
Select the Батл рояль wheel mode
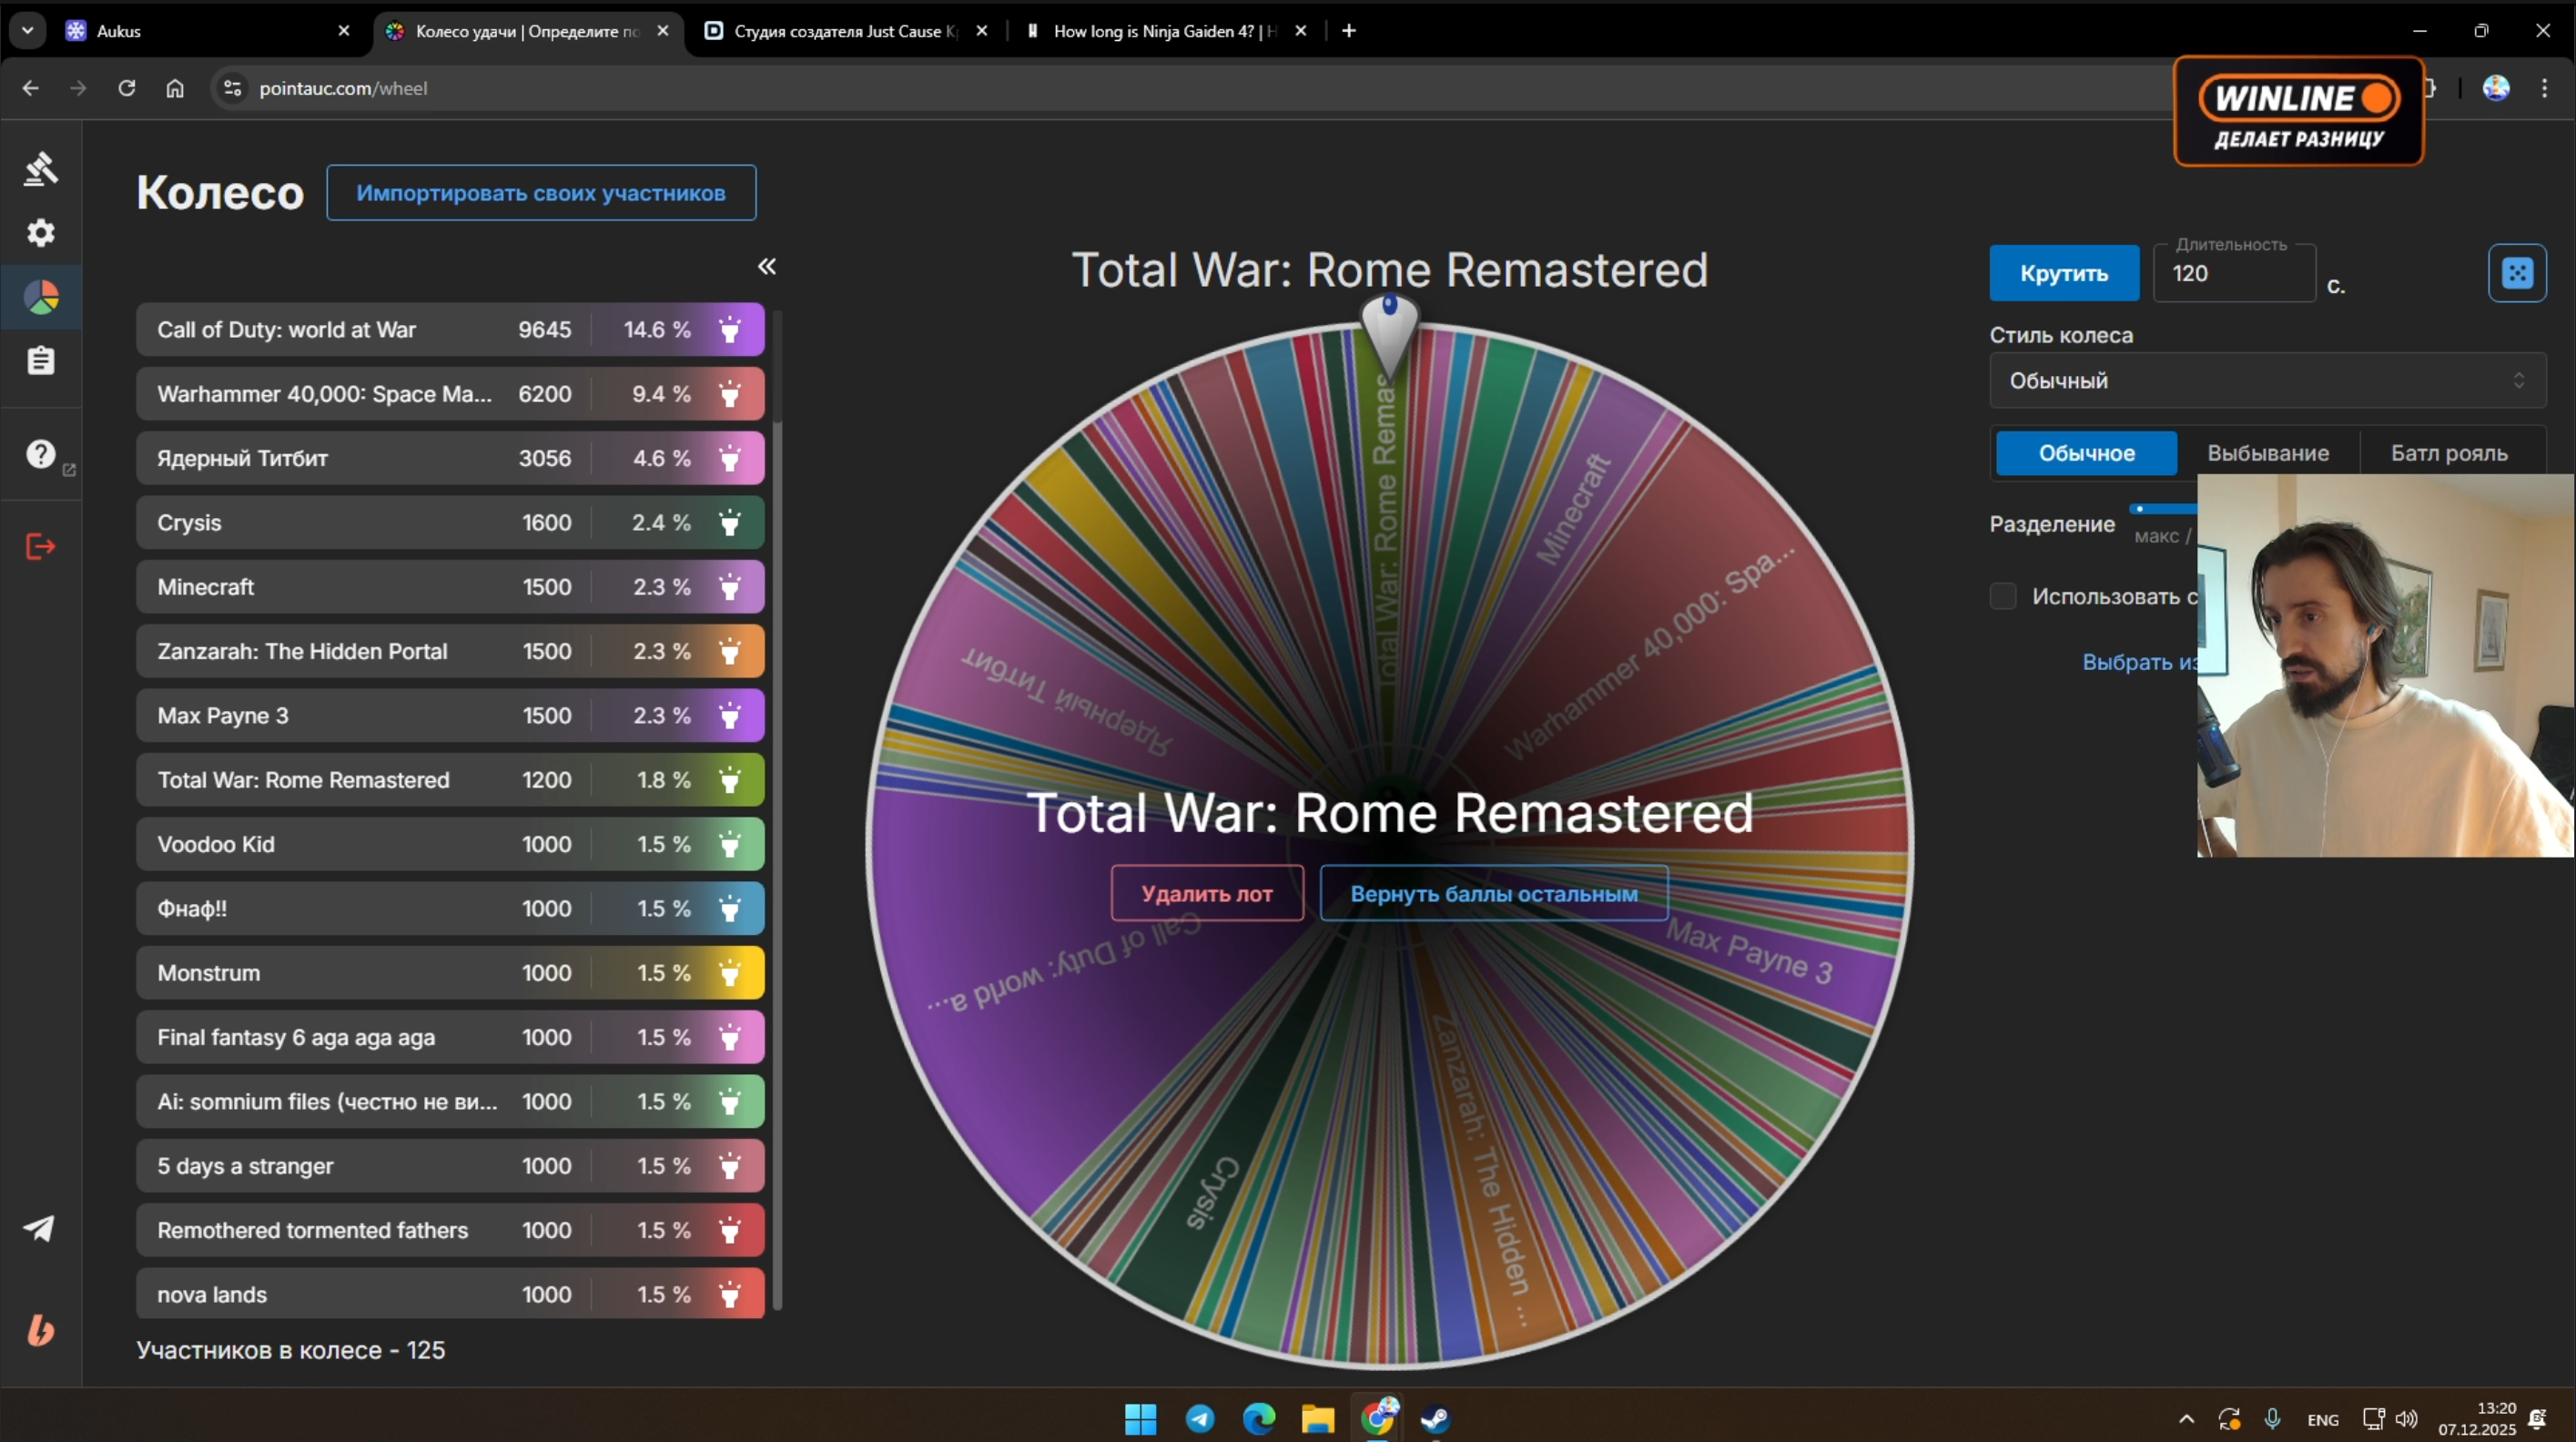coord(2448,453)
